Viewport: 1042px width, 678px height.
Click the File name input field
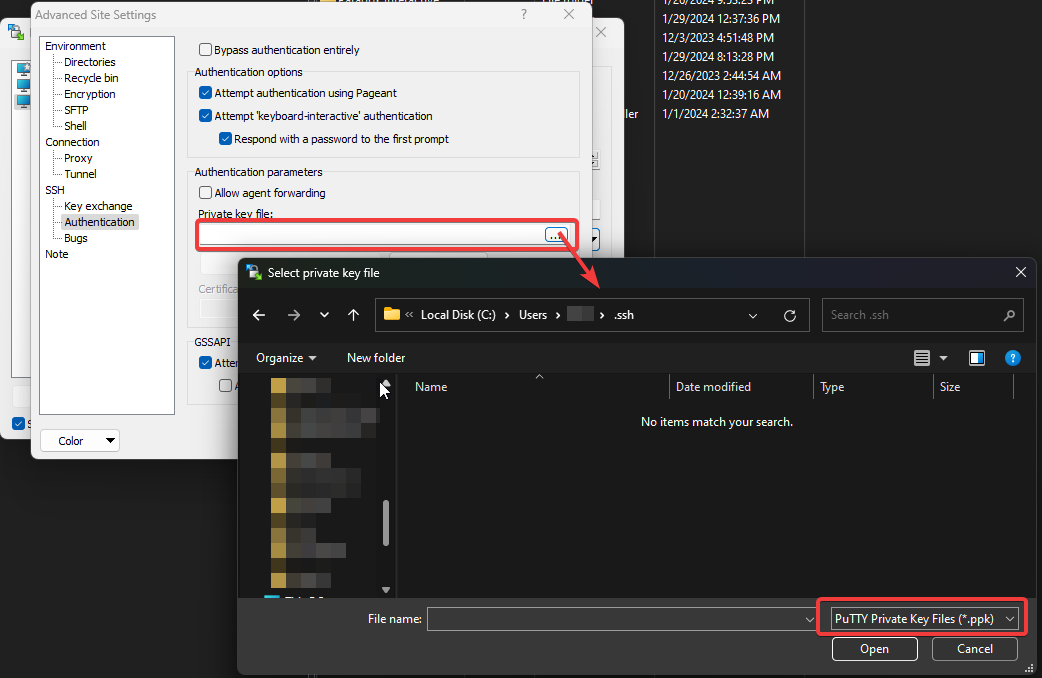(615, 620)
